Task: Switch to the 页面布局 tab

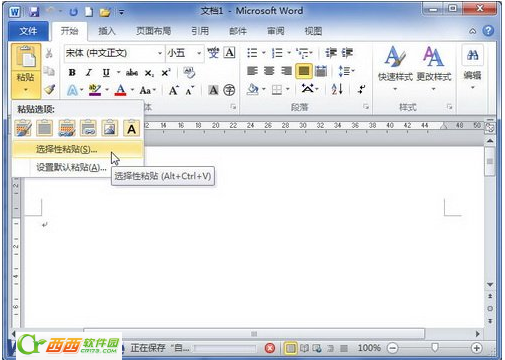Action: [x=153, y=31]
